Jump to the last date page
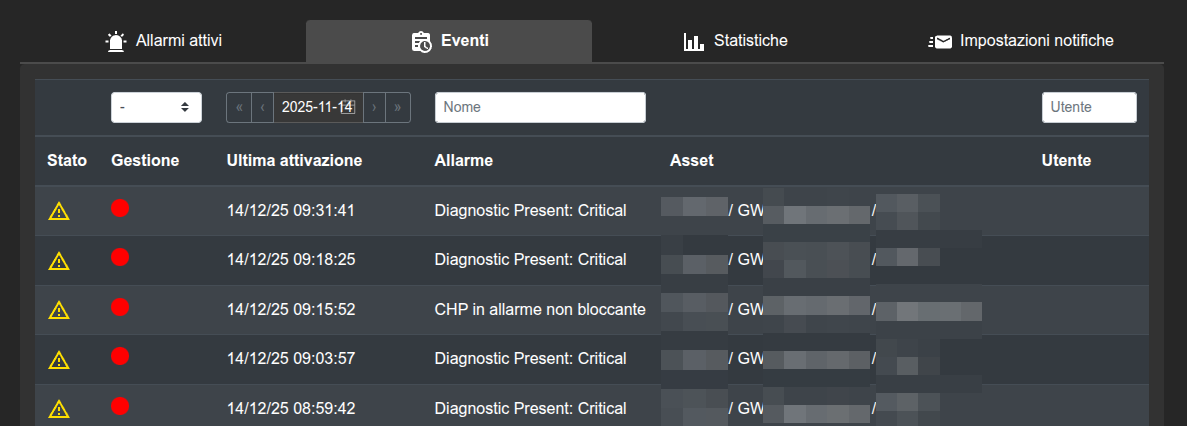The image size is (1187, 426). pos(398,107)
